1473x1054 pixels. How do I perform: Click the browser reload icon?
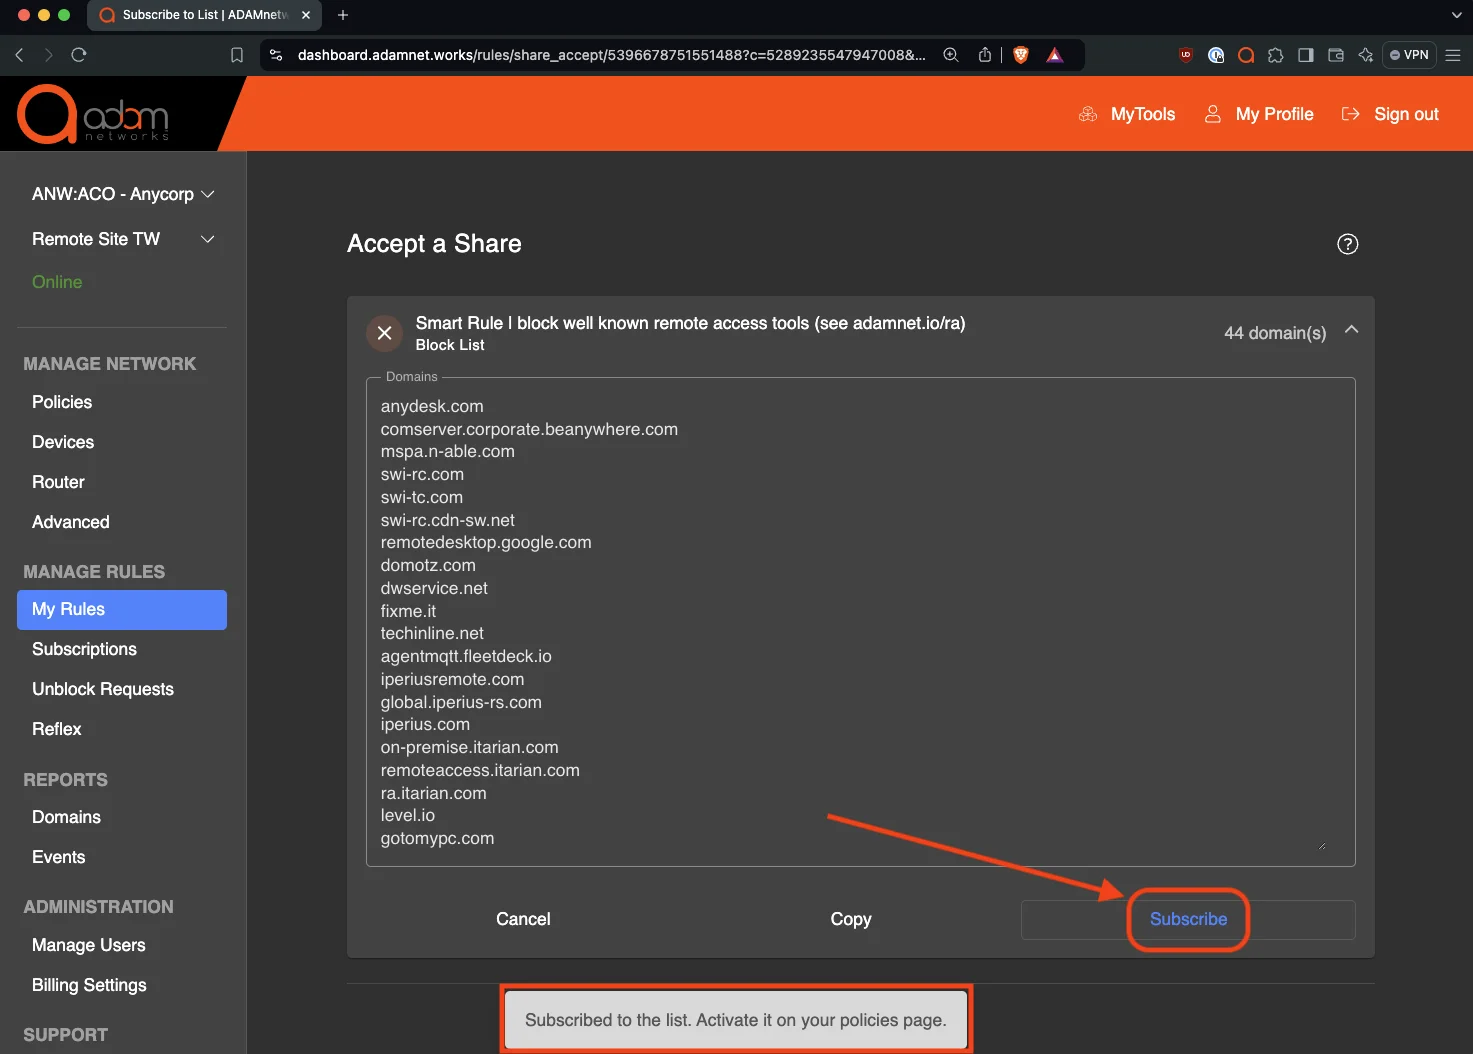pos(79,55)
